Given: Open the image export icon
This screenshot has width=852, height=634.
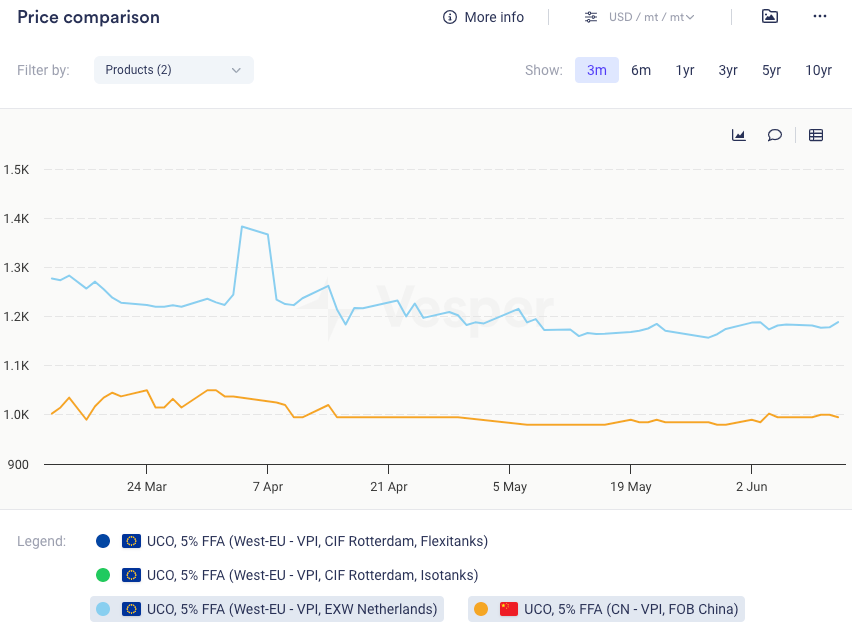Looking at the screenshot, I should (769, 16).
